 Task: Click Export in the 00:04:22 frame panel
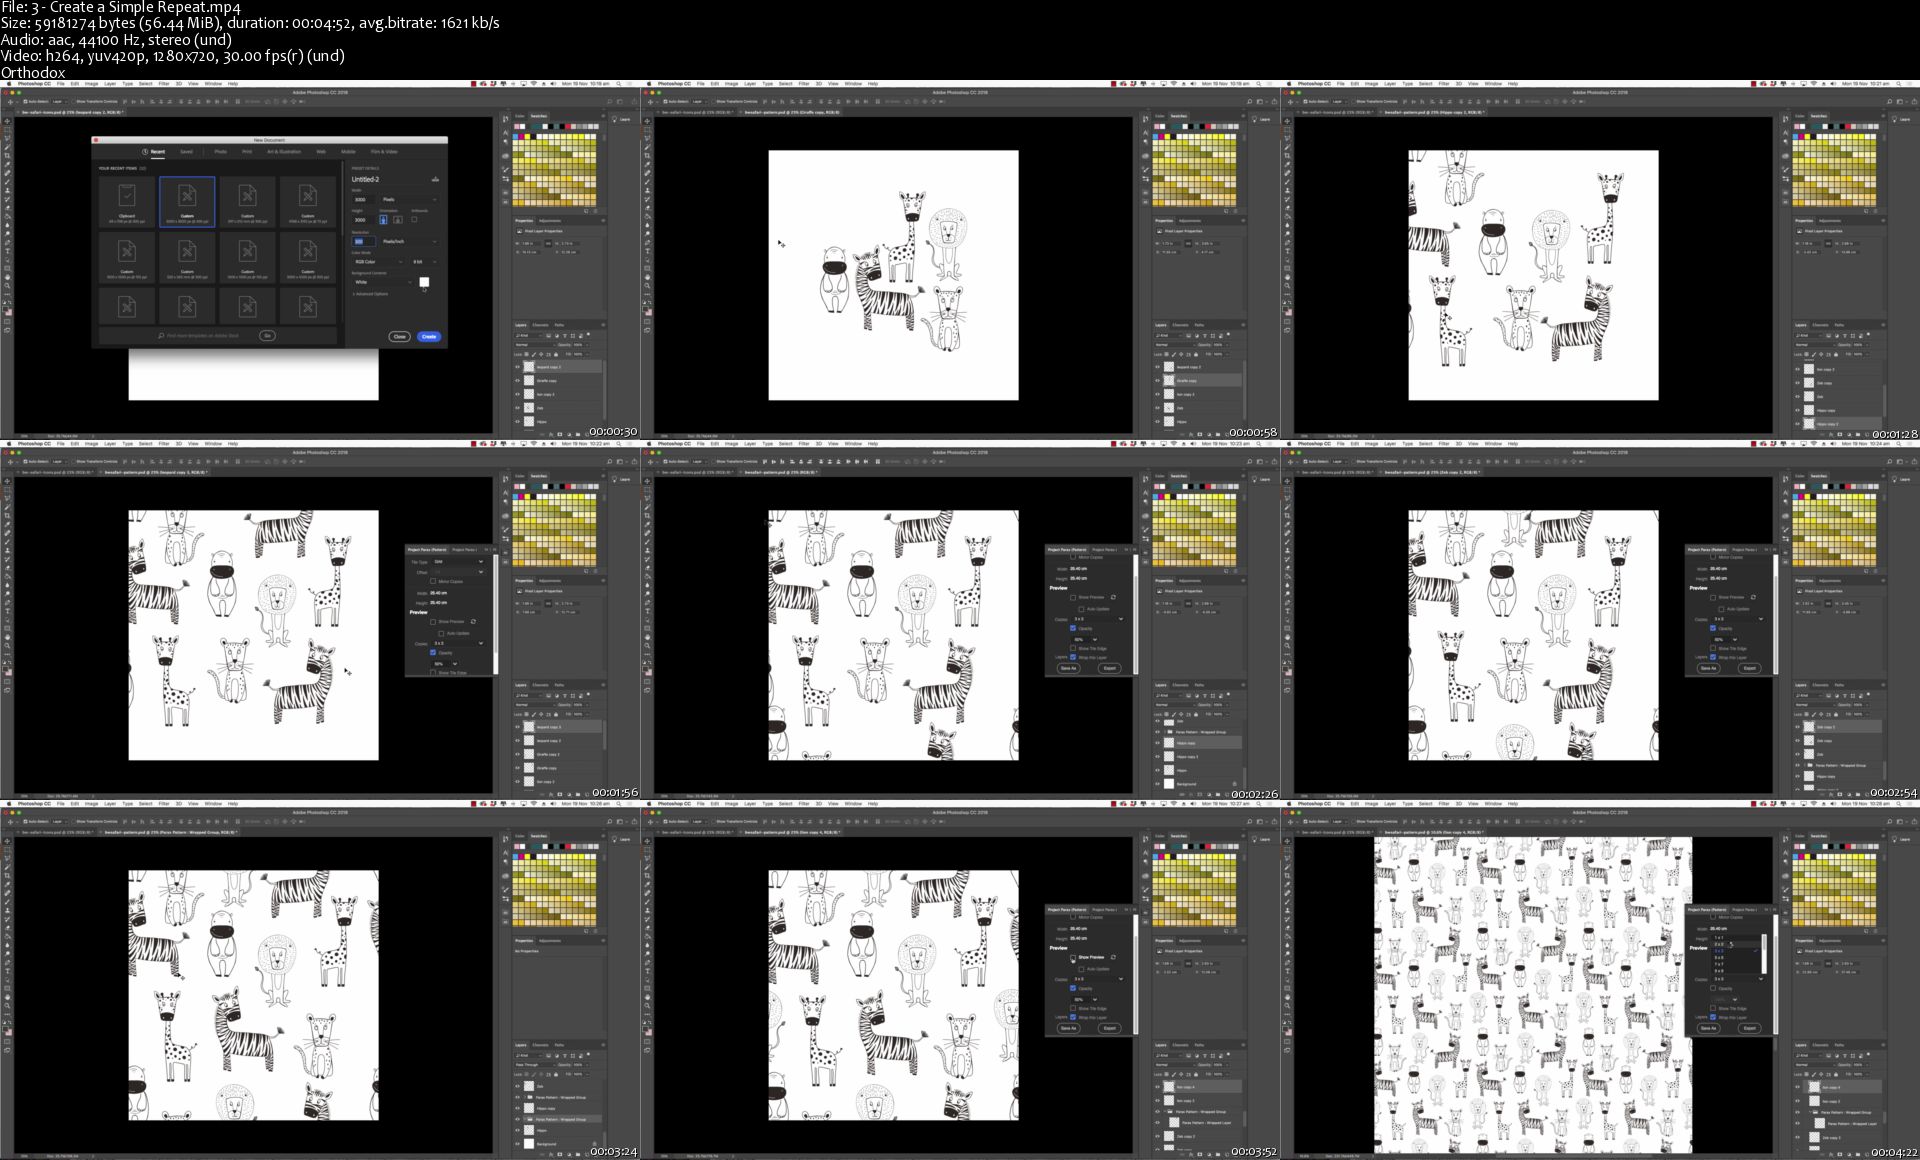tap(1750, 1028)
